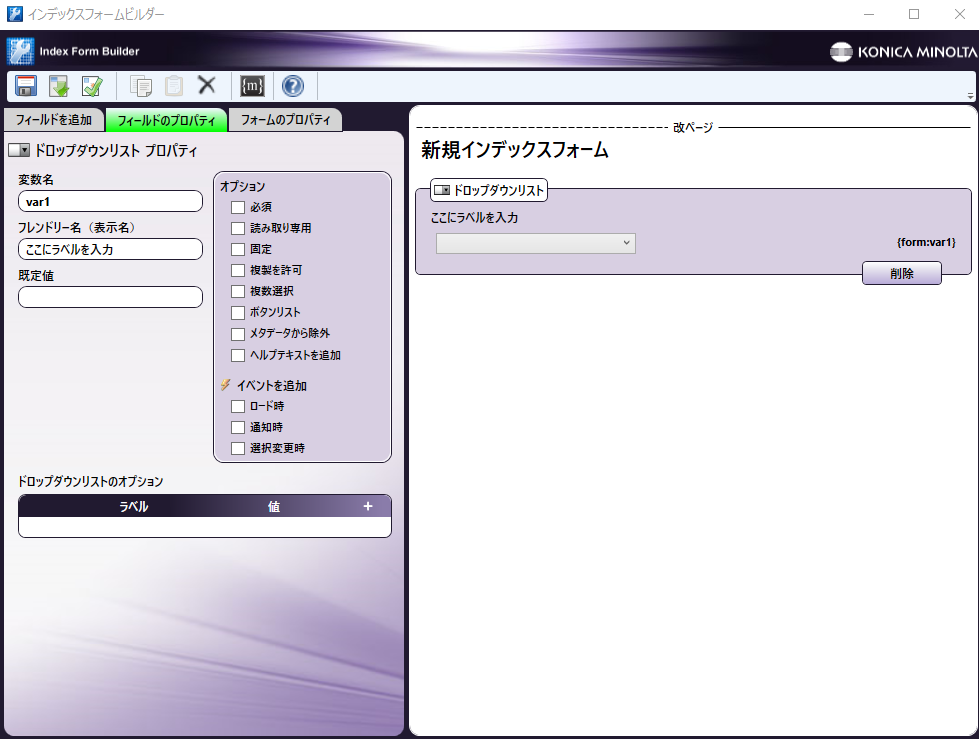
Task: Toggle the 読み取り専用 checkbox
Action: 238,228
